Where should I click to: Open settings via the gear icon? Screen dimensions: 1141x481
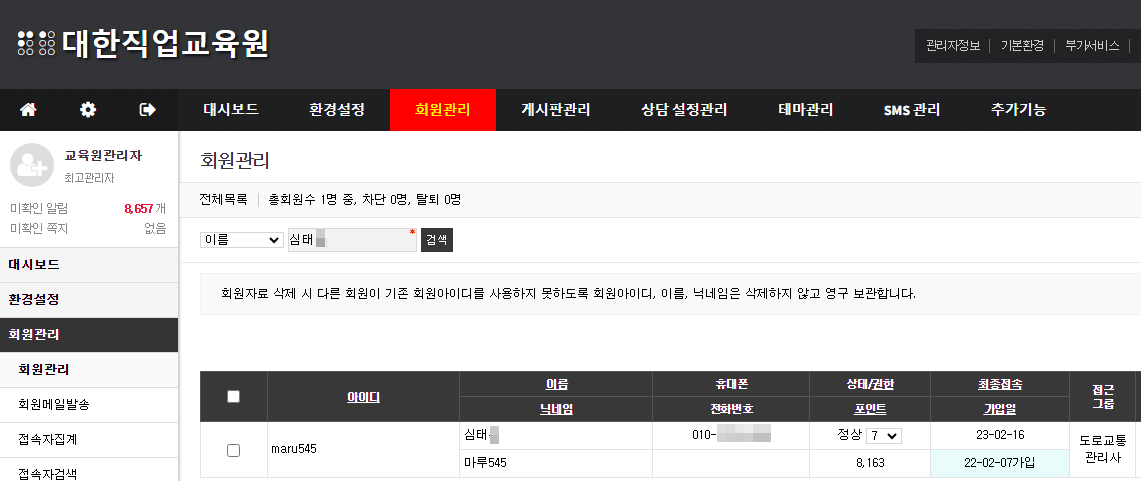[x=88, y=110]
